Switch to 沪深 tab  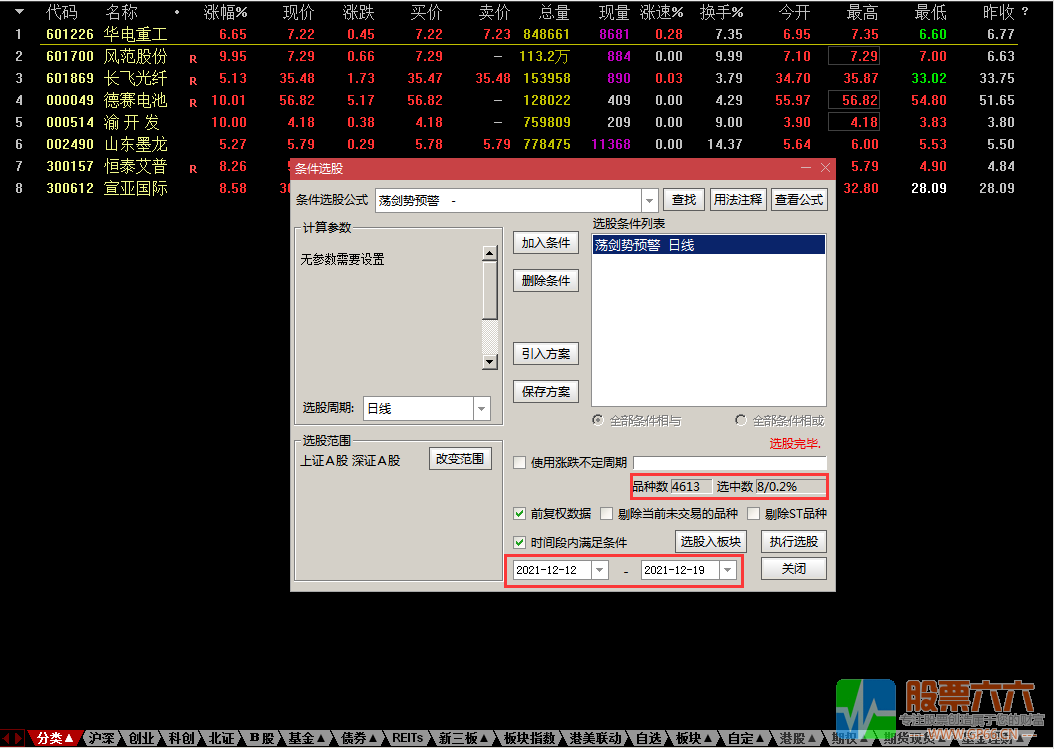[x=102, y=738]
